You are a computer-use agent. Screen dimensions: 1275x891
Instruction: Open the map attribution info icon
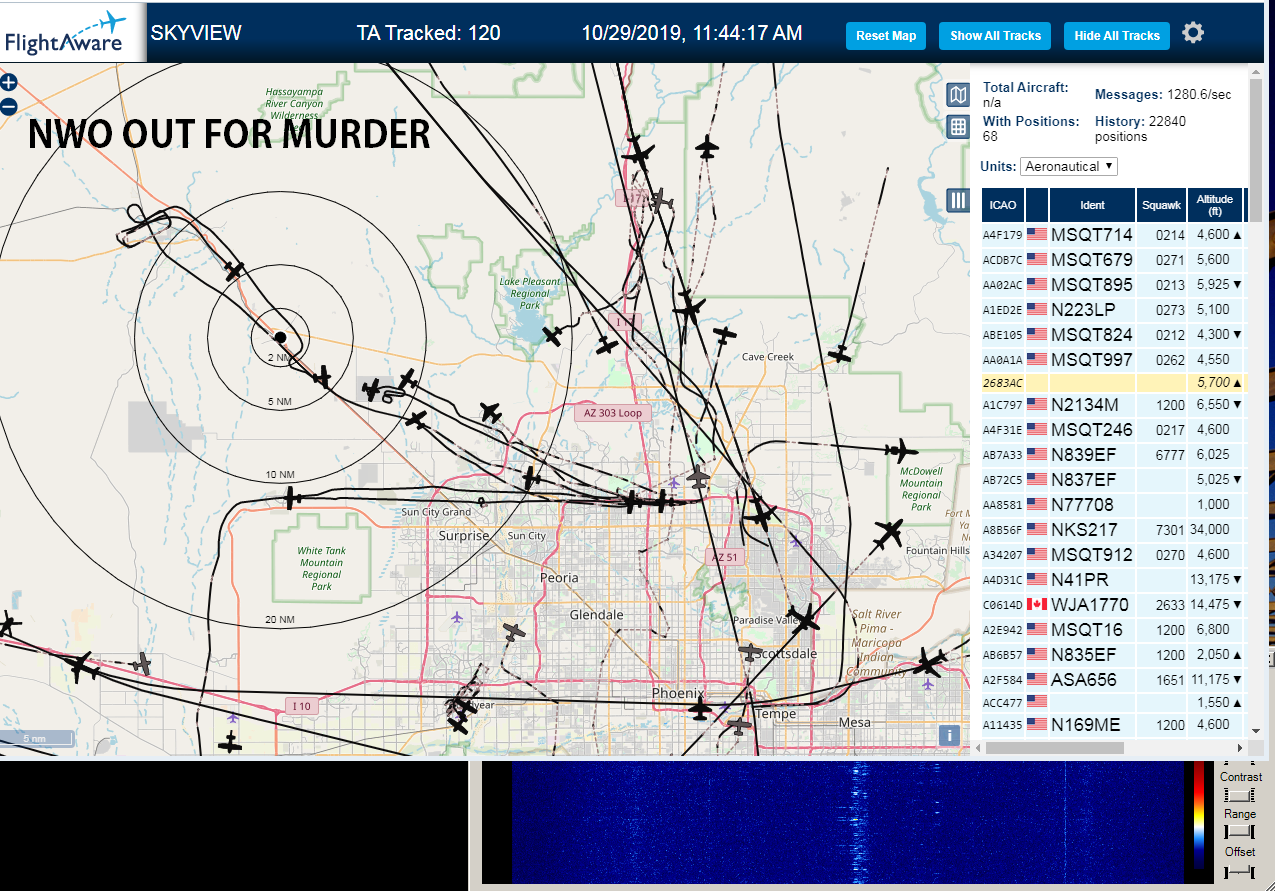[x=950, y=735]
